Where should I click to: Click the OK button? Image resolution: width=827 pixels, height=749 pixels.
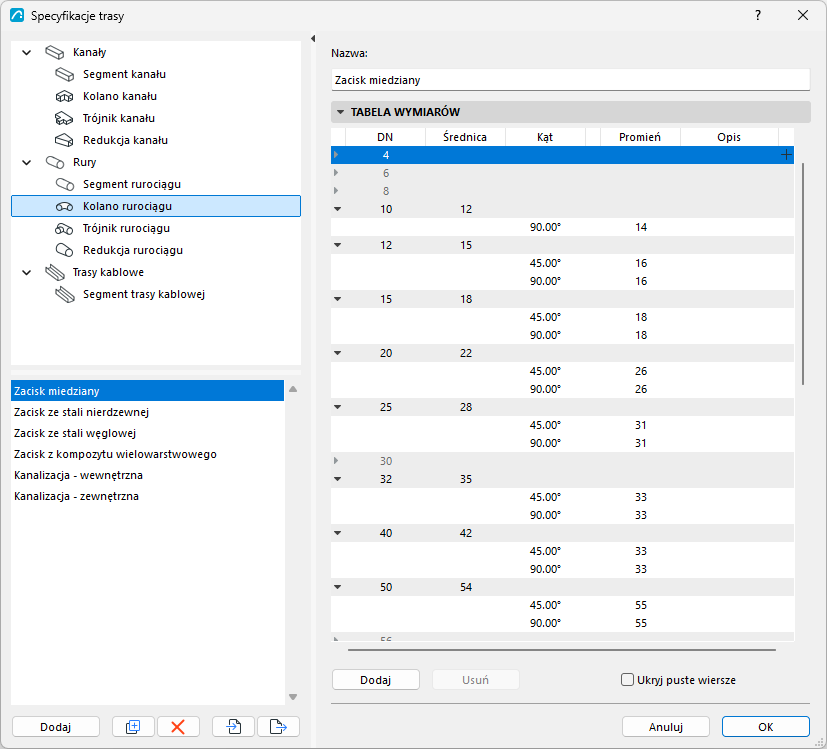[765, 727]
